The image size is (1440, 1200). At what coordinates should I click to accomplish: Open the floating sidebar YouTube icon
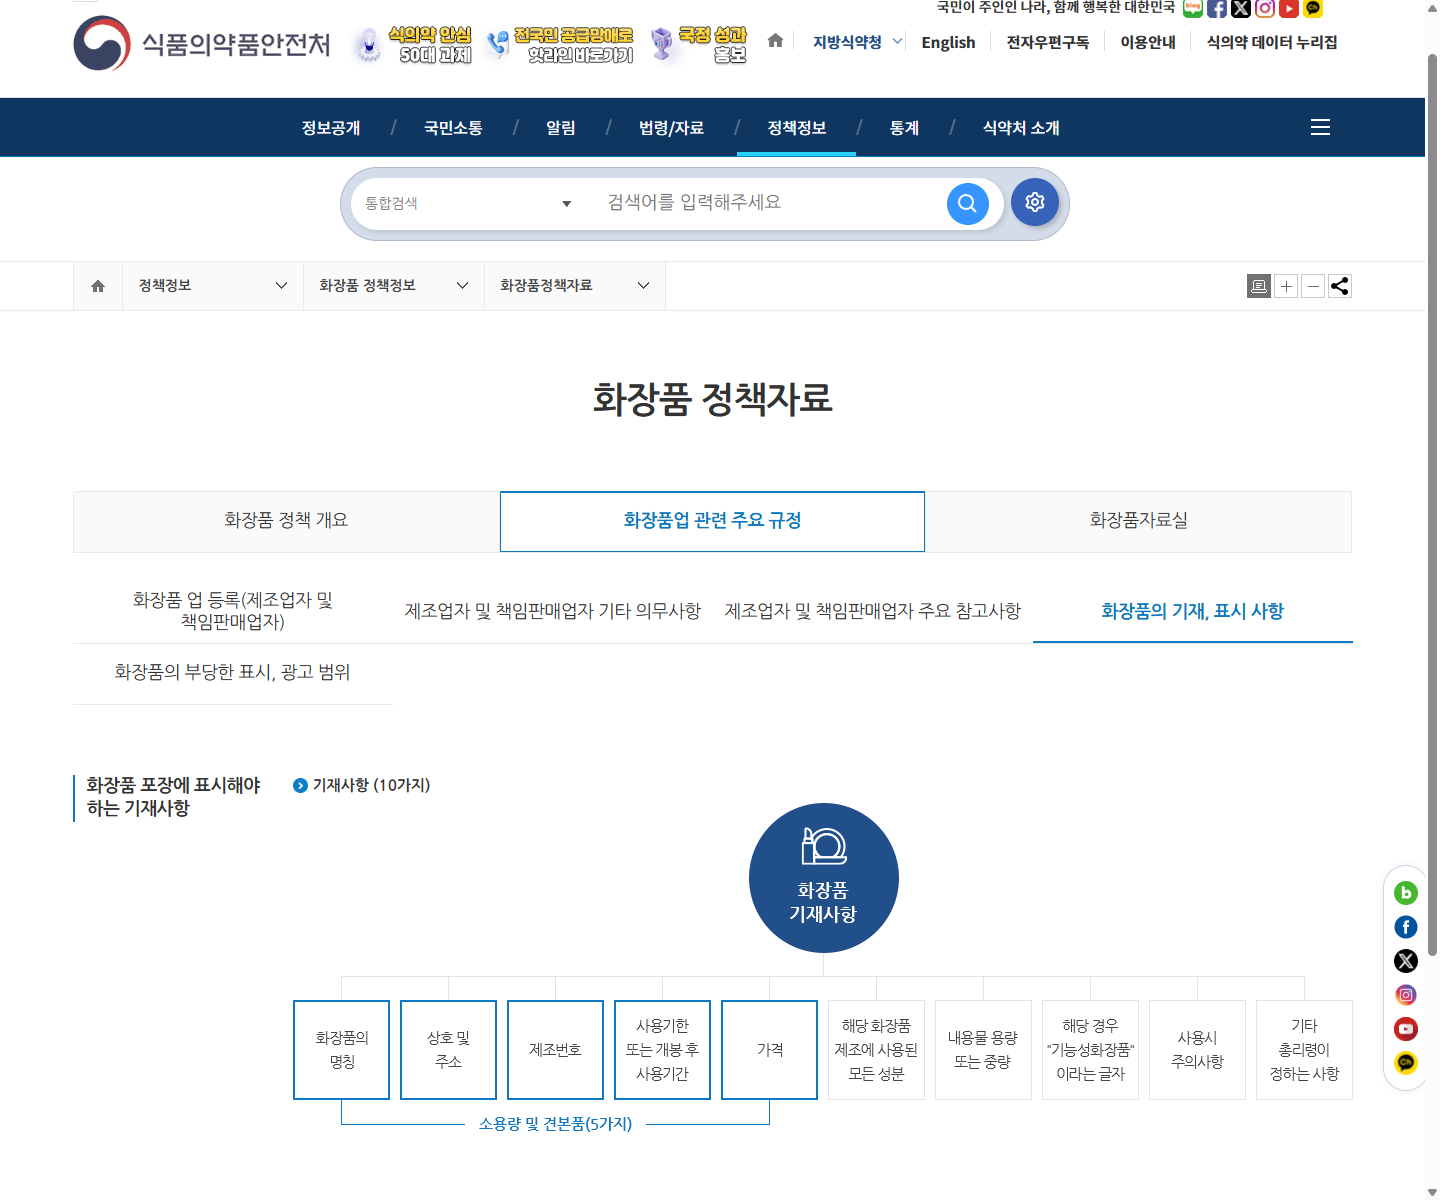(x=1406, y=1029)
